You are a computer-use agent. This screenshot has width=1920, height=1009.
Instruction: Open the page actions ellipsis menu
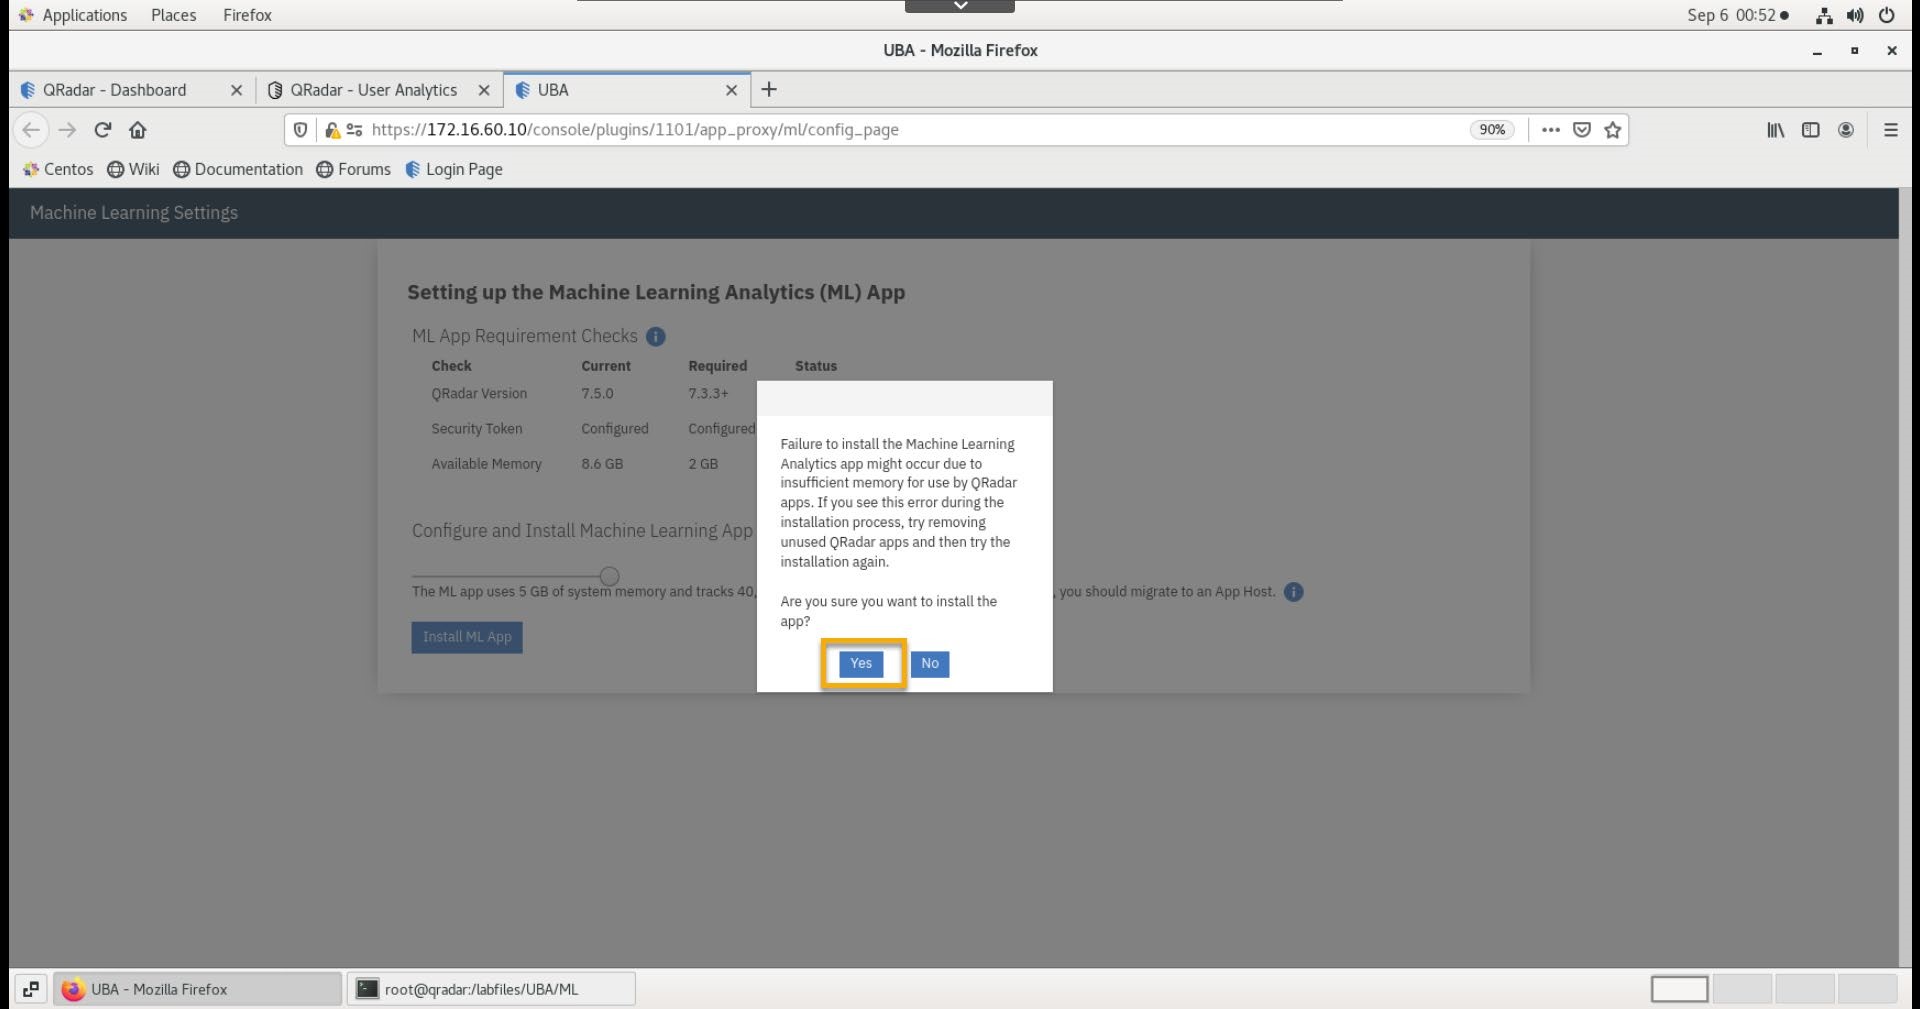1551,130
